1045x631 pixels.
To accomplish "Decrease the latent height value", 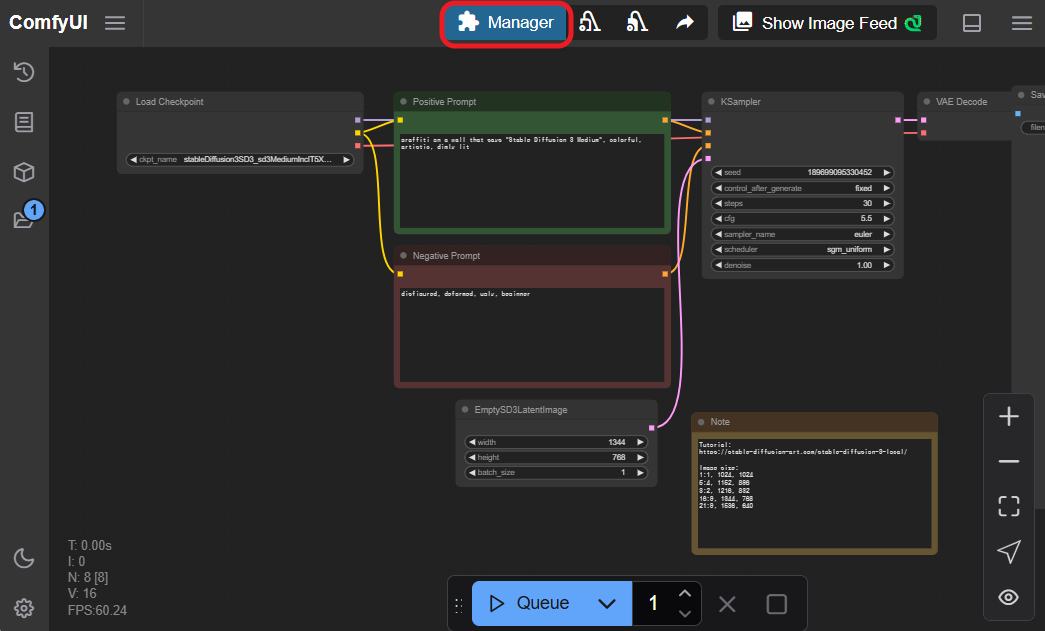I will pos(471,457).
